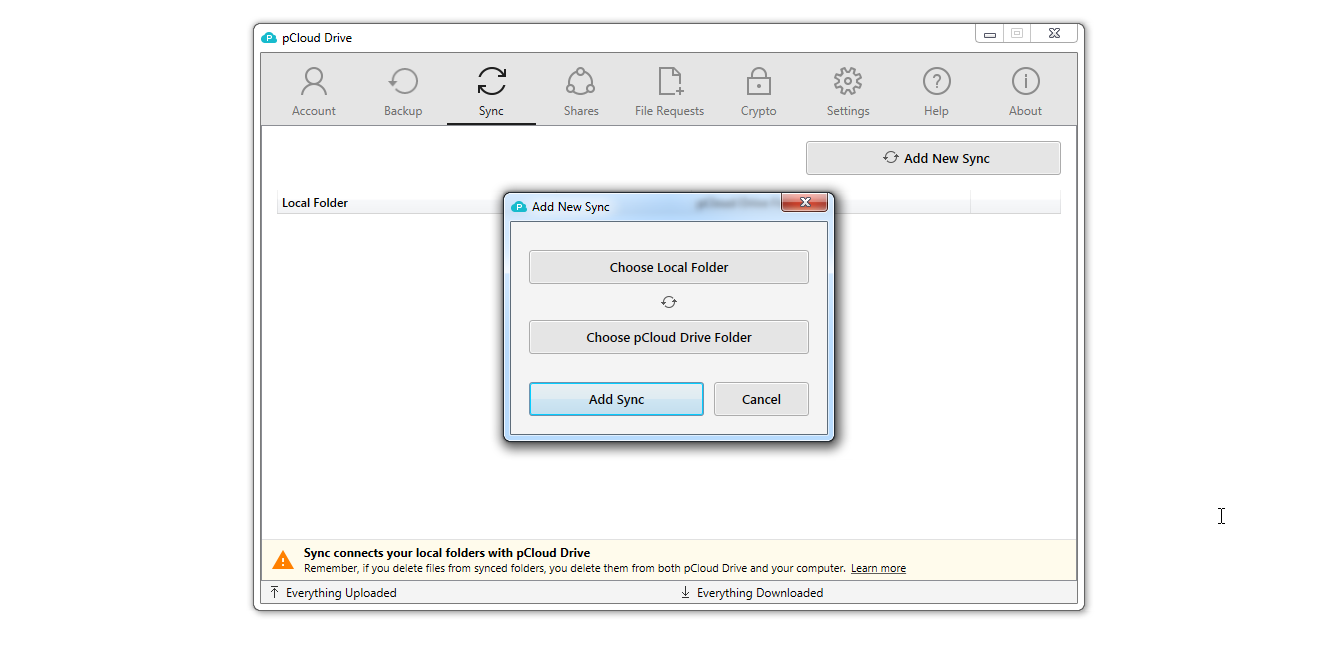Click the pCloud logo in main title bar

click(x=268, y=38)
